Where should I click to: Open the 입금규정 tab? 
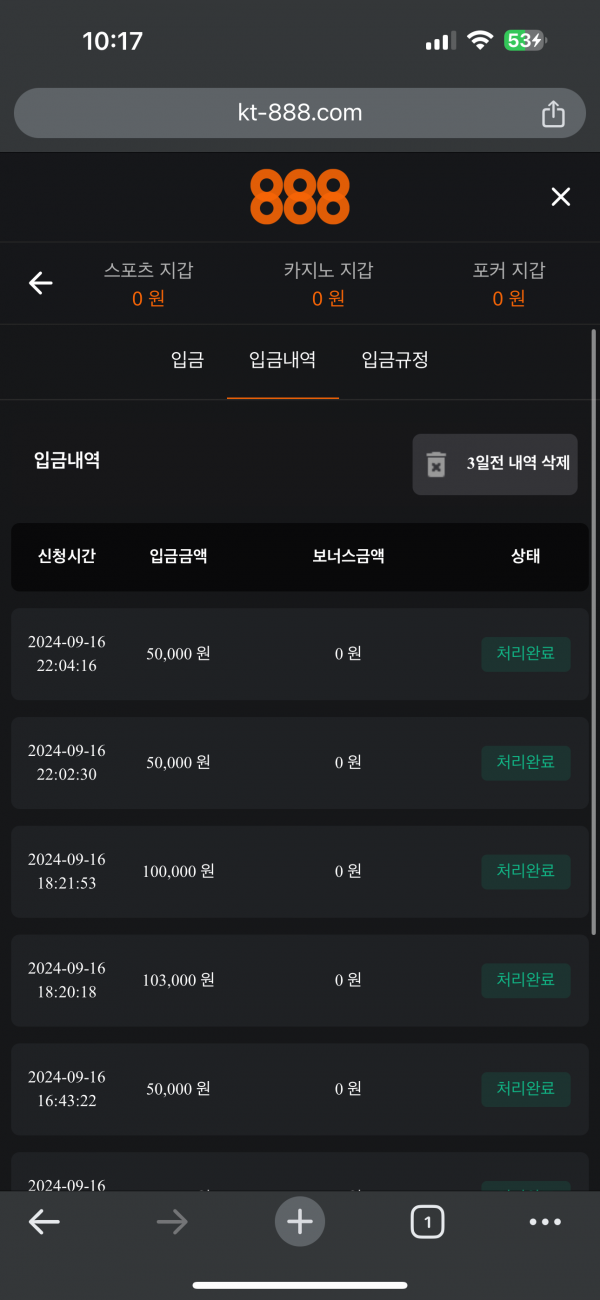395,360
